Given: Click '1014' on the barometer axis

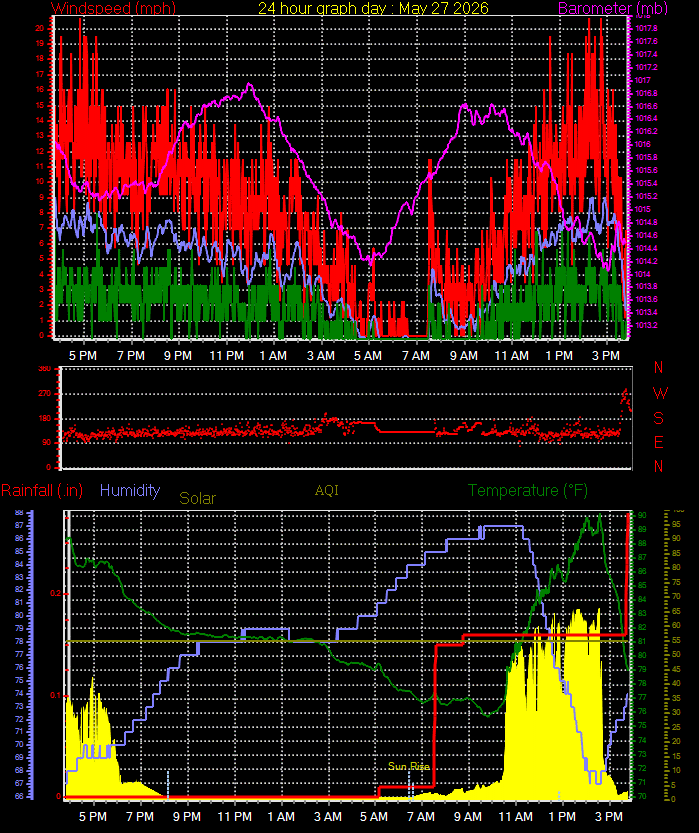Looking at the screenshot, I should point(643,274).
